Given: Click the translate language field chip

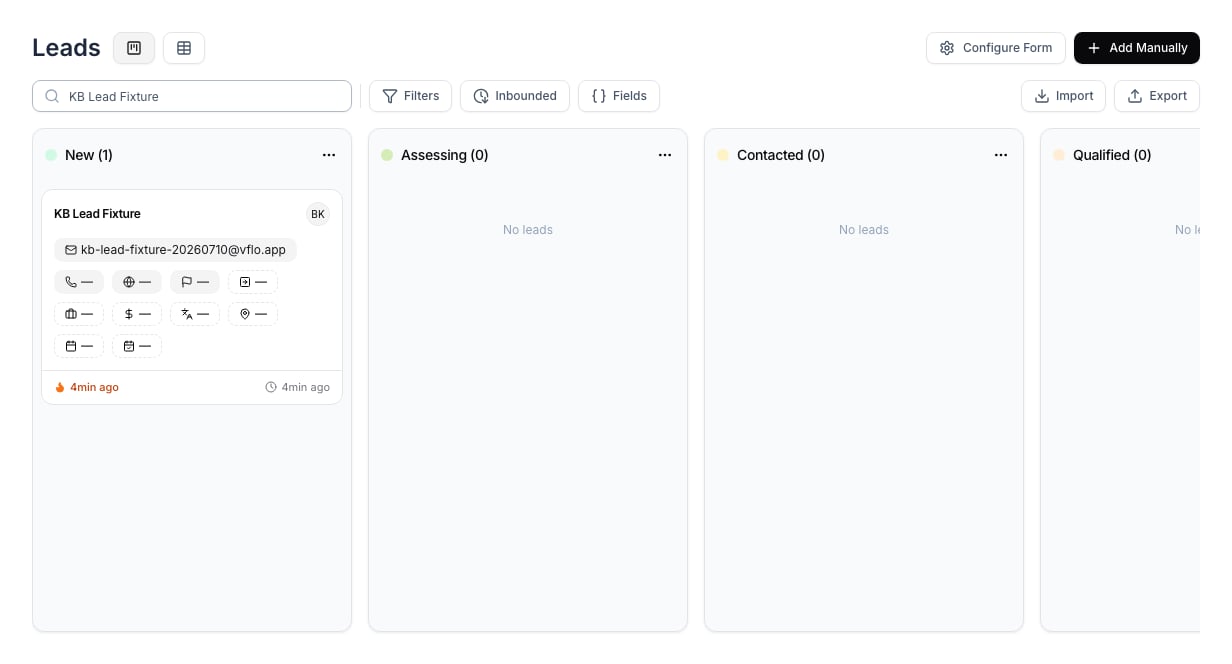Looking at the screenshot, I should pos(195,314).
